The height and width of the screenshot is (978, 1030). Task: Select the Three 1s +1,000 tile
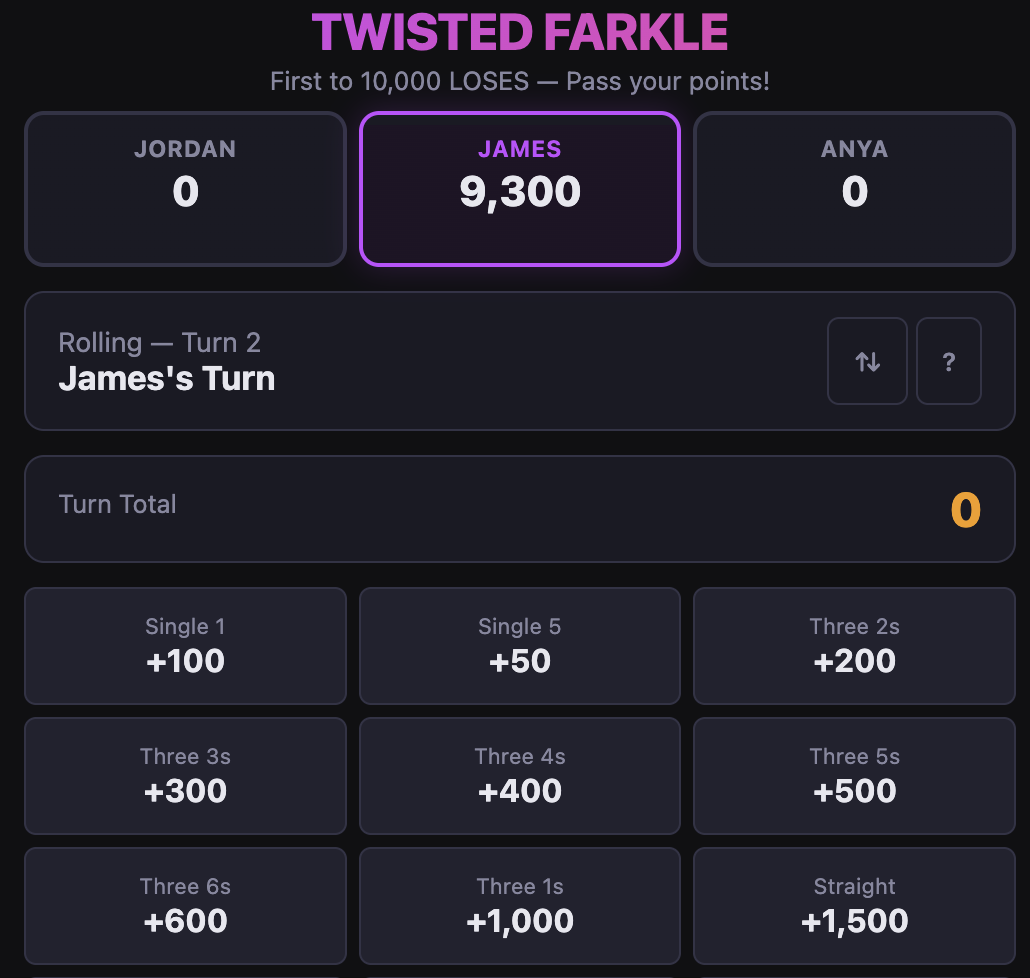coord(520,906)
